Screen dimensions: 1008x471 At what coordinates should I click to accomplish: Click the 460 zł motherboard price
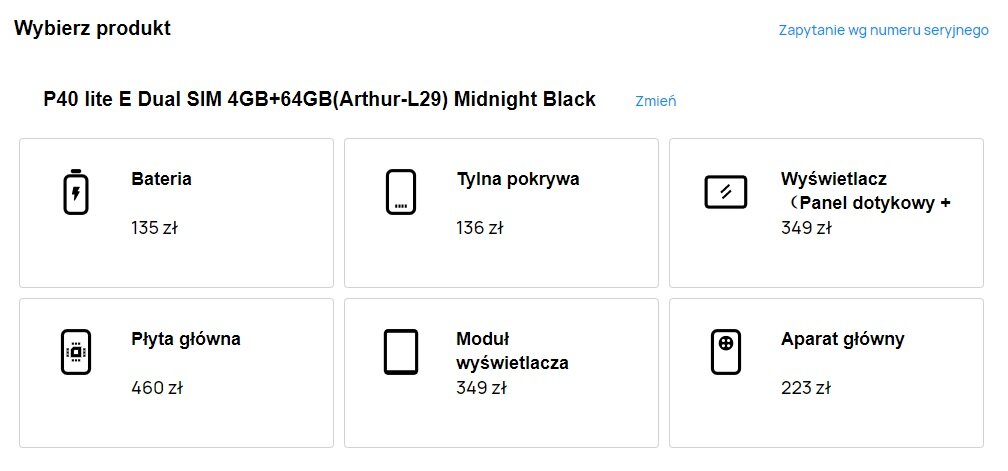156,387
